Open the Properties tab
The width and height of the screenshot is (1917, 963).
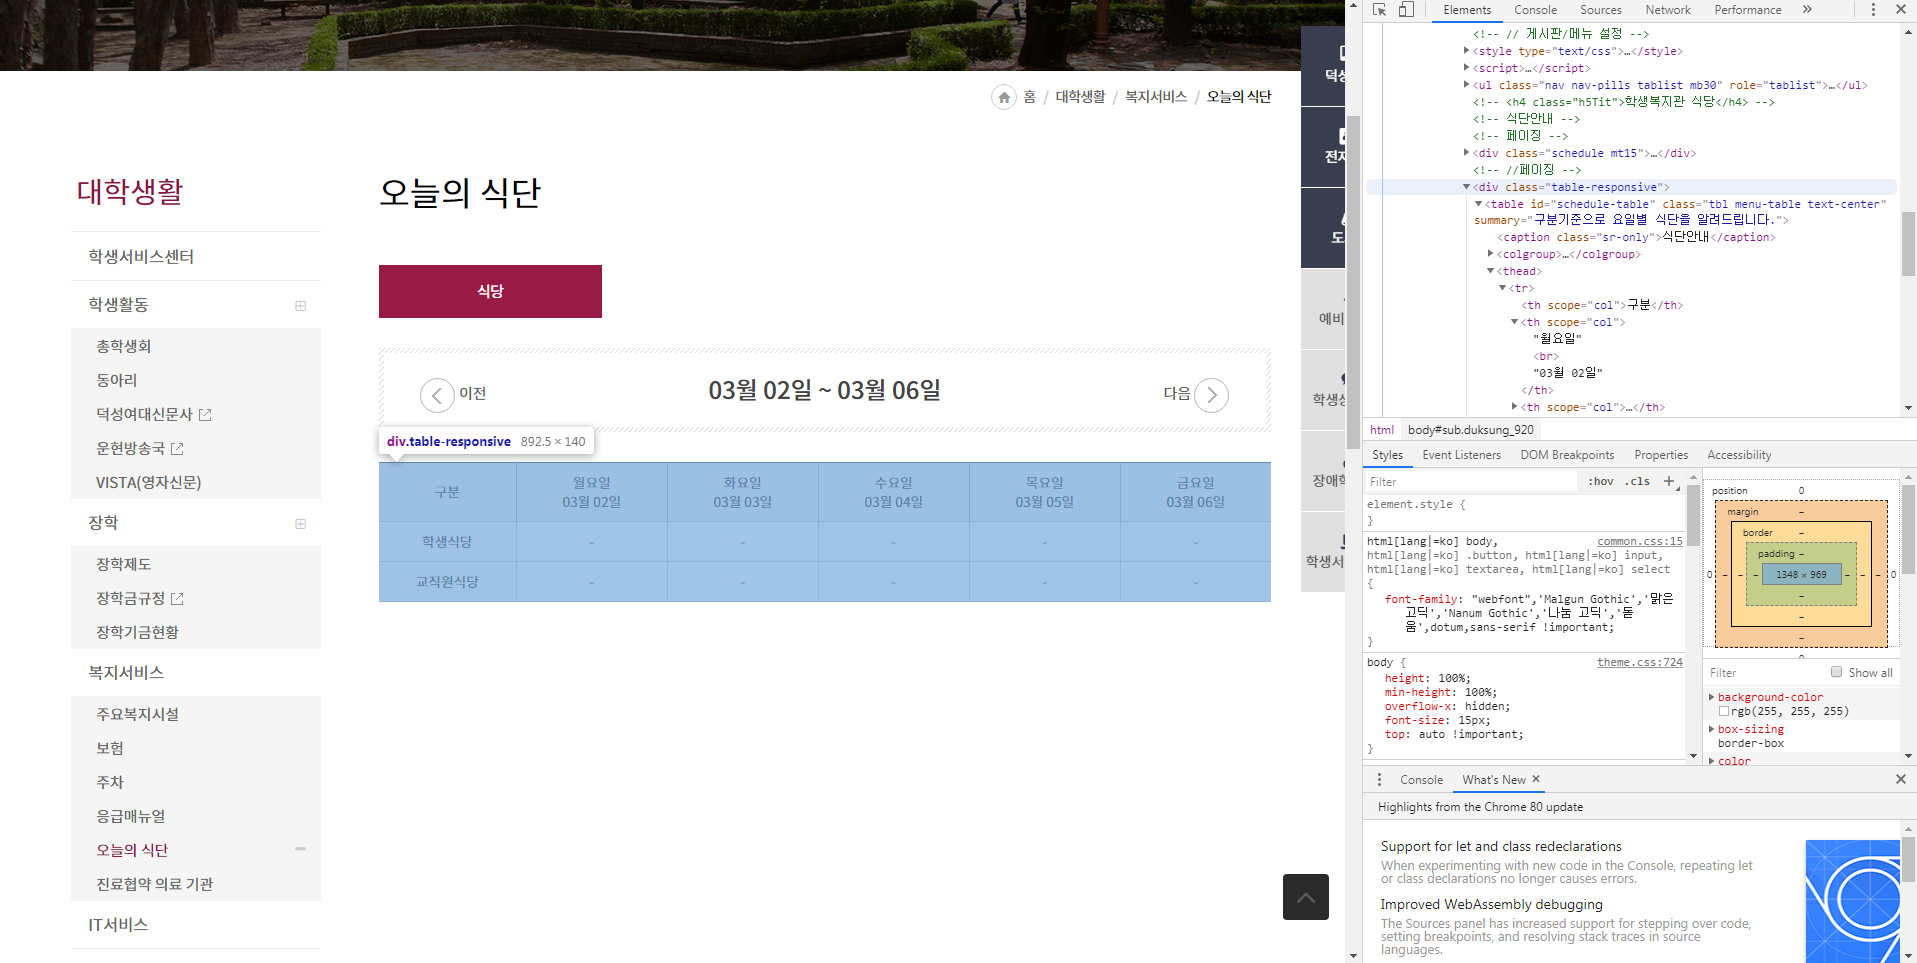click(x=1661, y=455)
